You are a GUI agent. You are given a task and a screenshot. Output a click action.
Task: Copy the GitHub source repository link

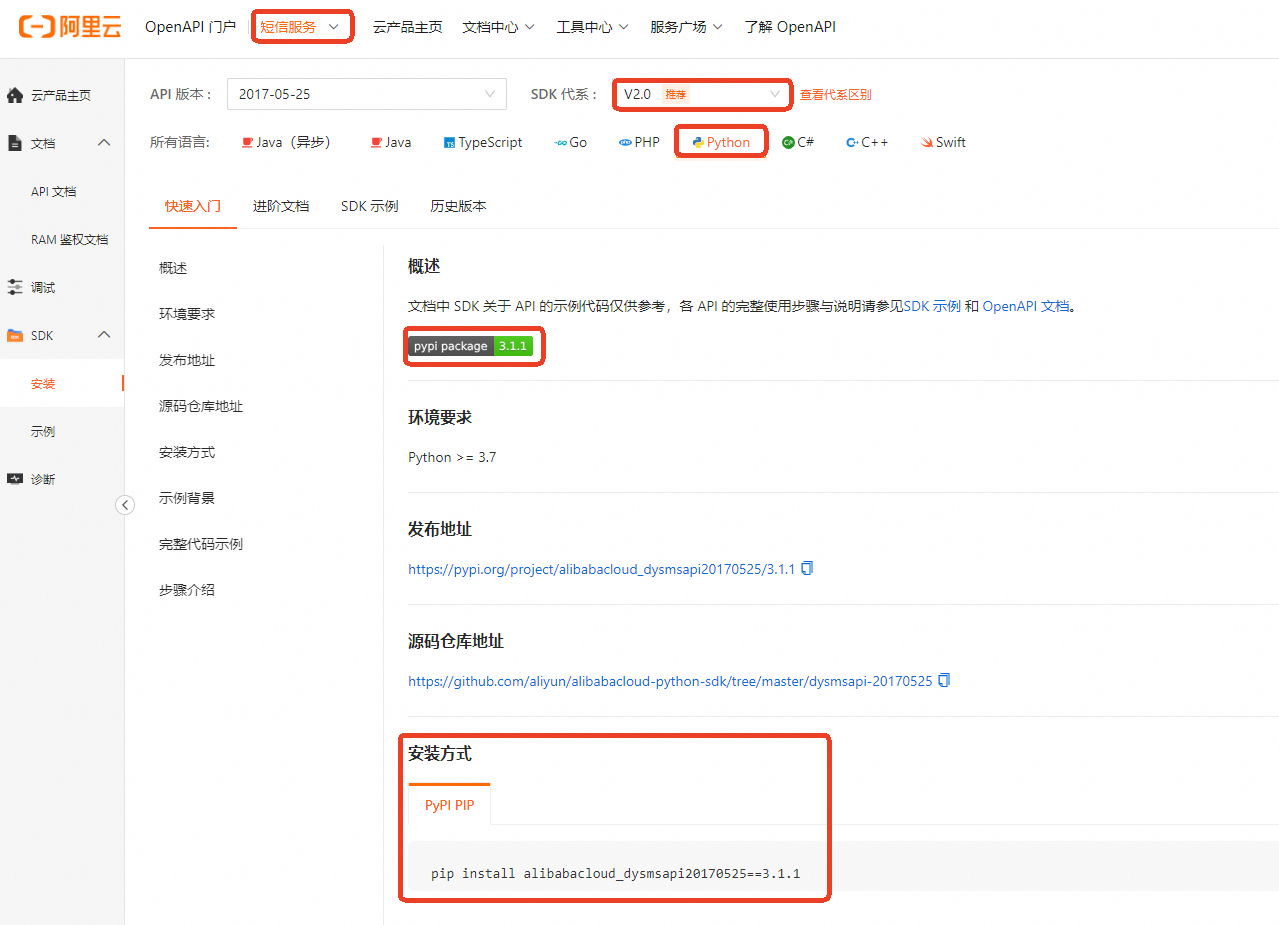coord(944,680)
